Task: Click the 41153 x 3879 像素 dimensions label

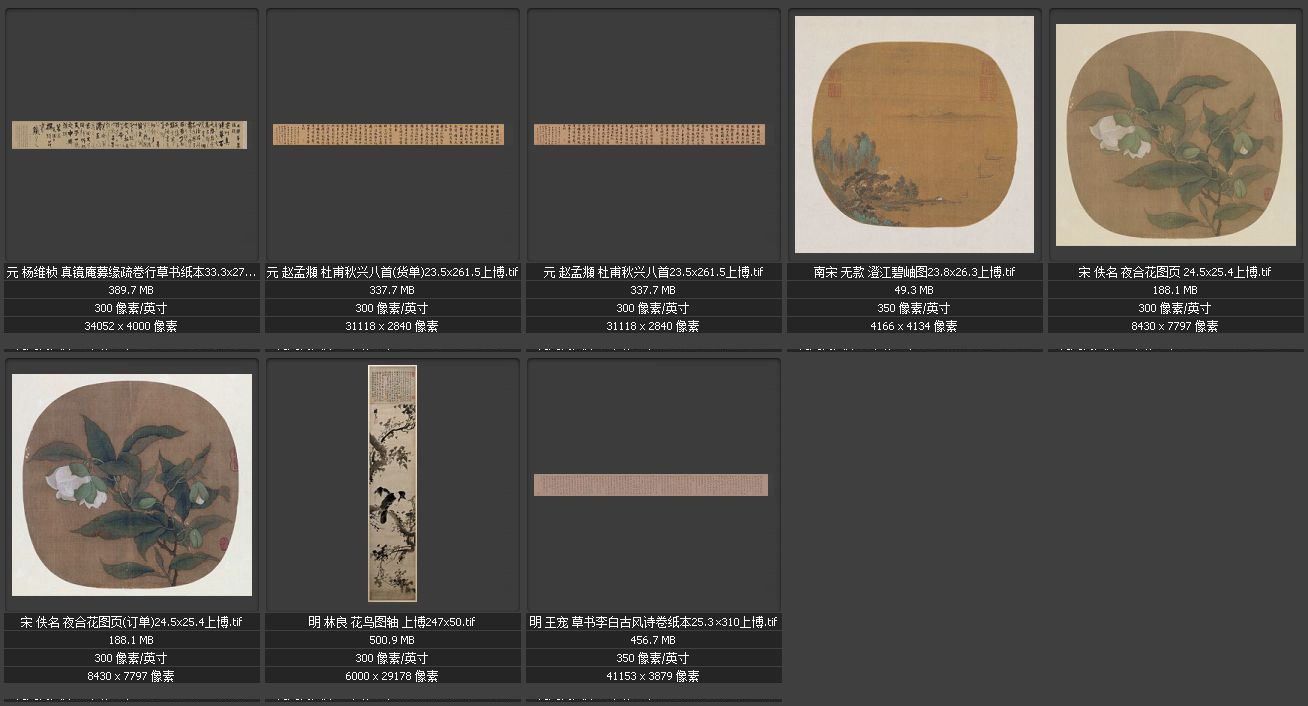Action: [653, 676]
